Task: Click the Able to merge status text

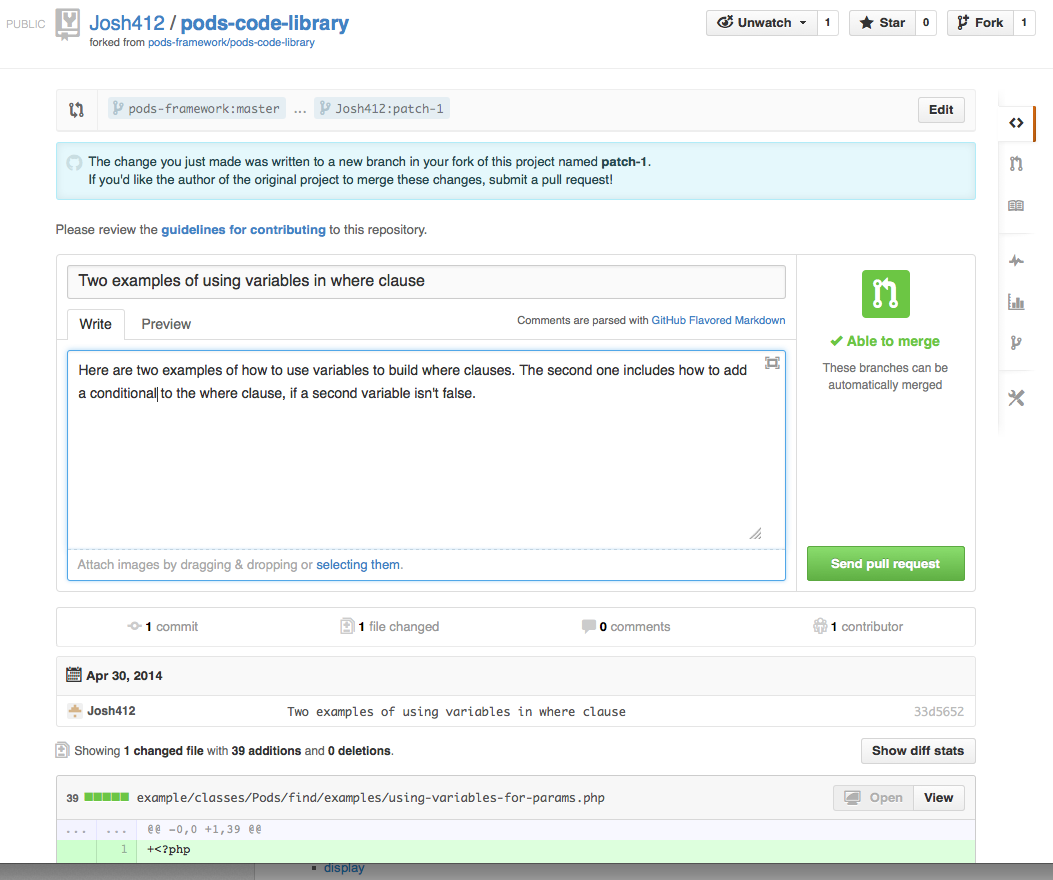Action: [x=885, y=341]
